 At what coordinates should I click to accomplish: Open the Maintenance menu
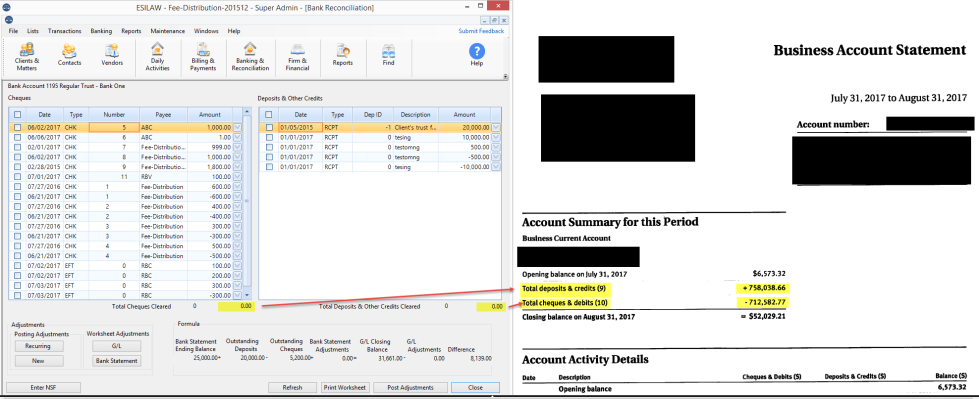coord(167,31)
